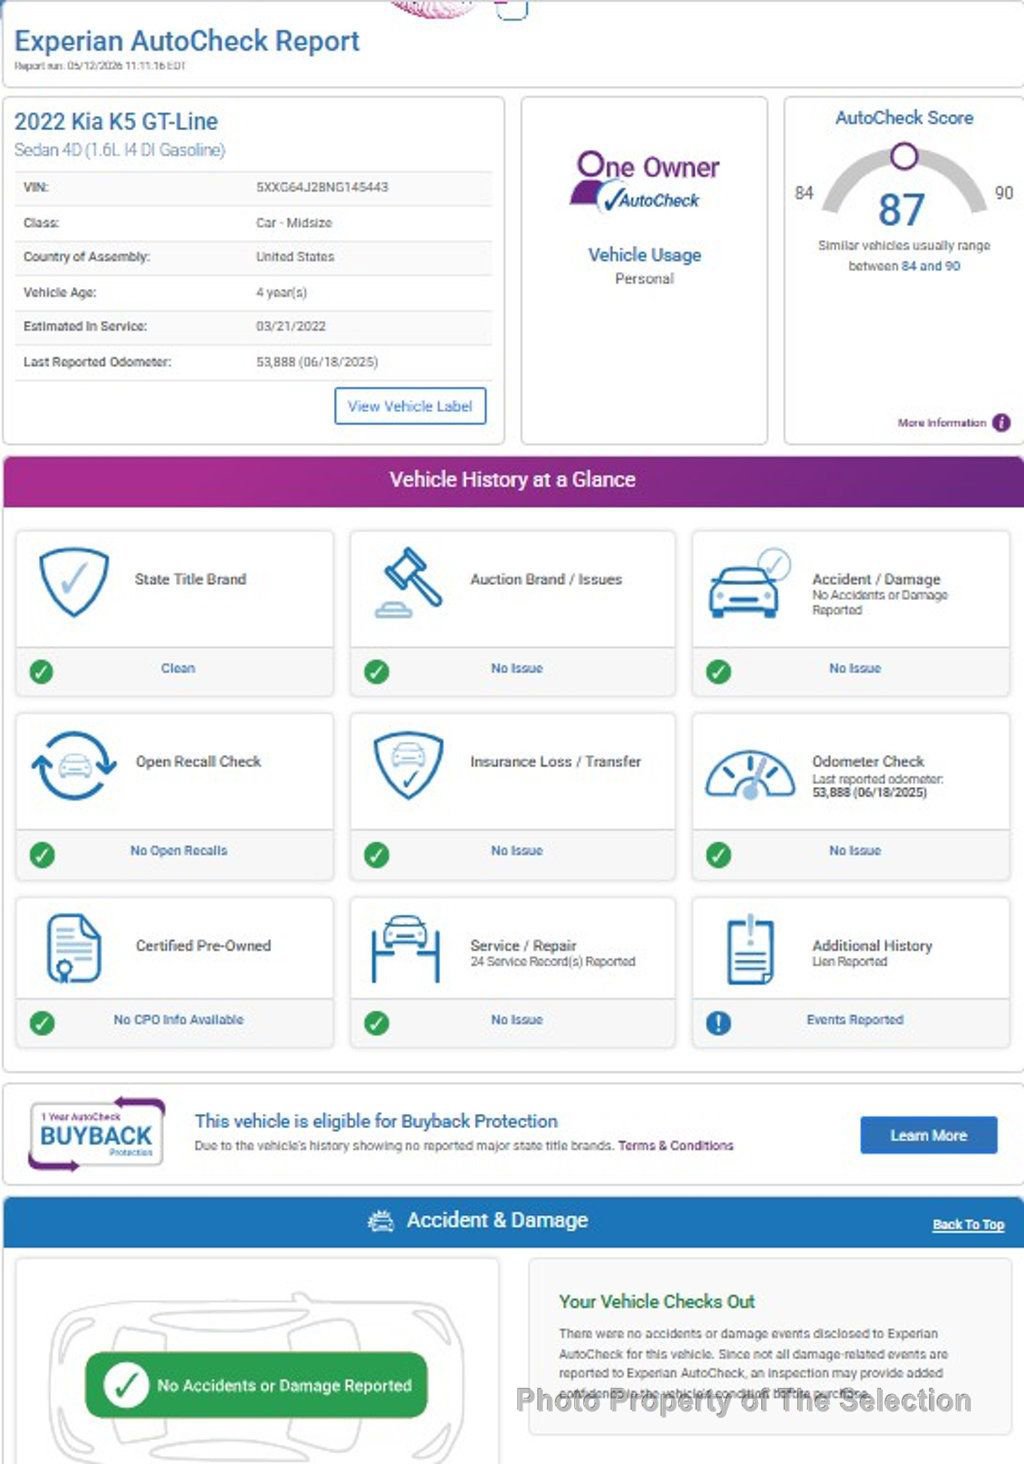
Task: Click green check in Auction Brand card
Action: pos(376,672)
